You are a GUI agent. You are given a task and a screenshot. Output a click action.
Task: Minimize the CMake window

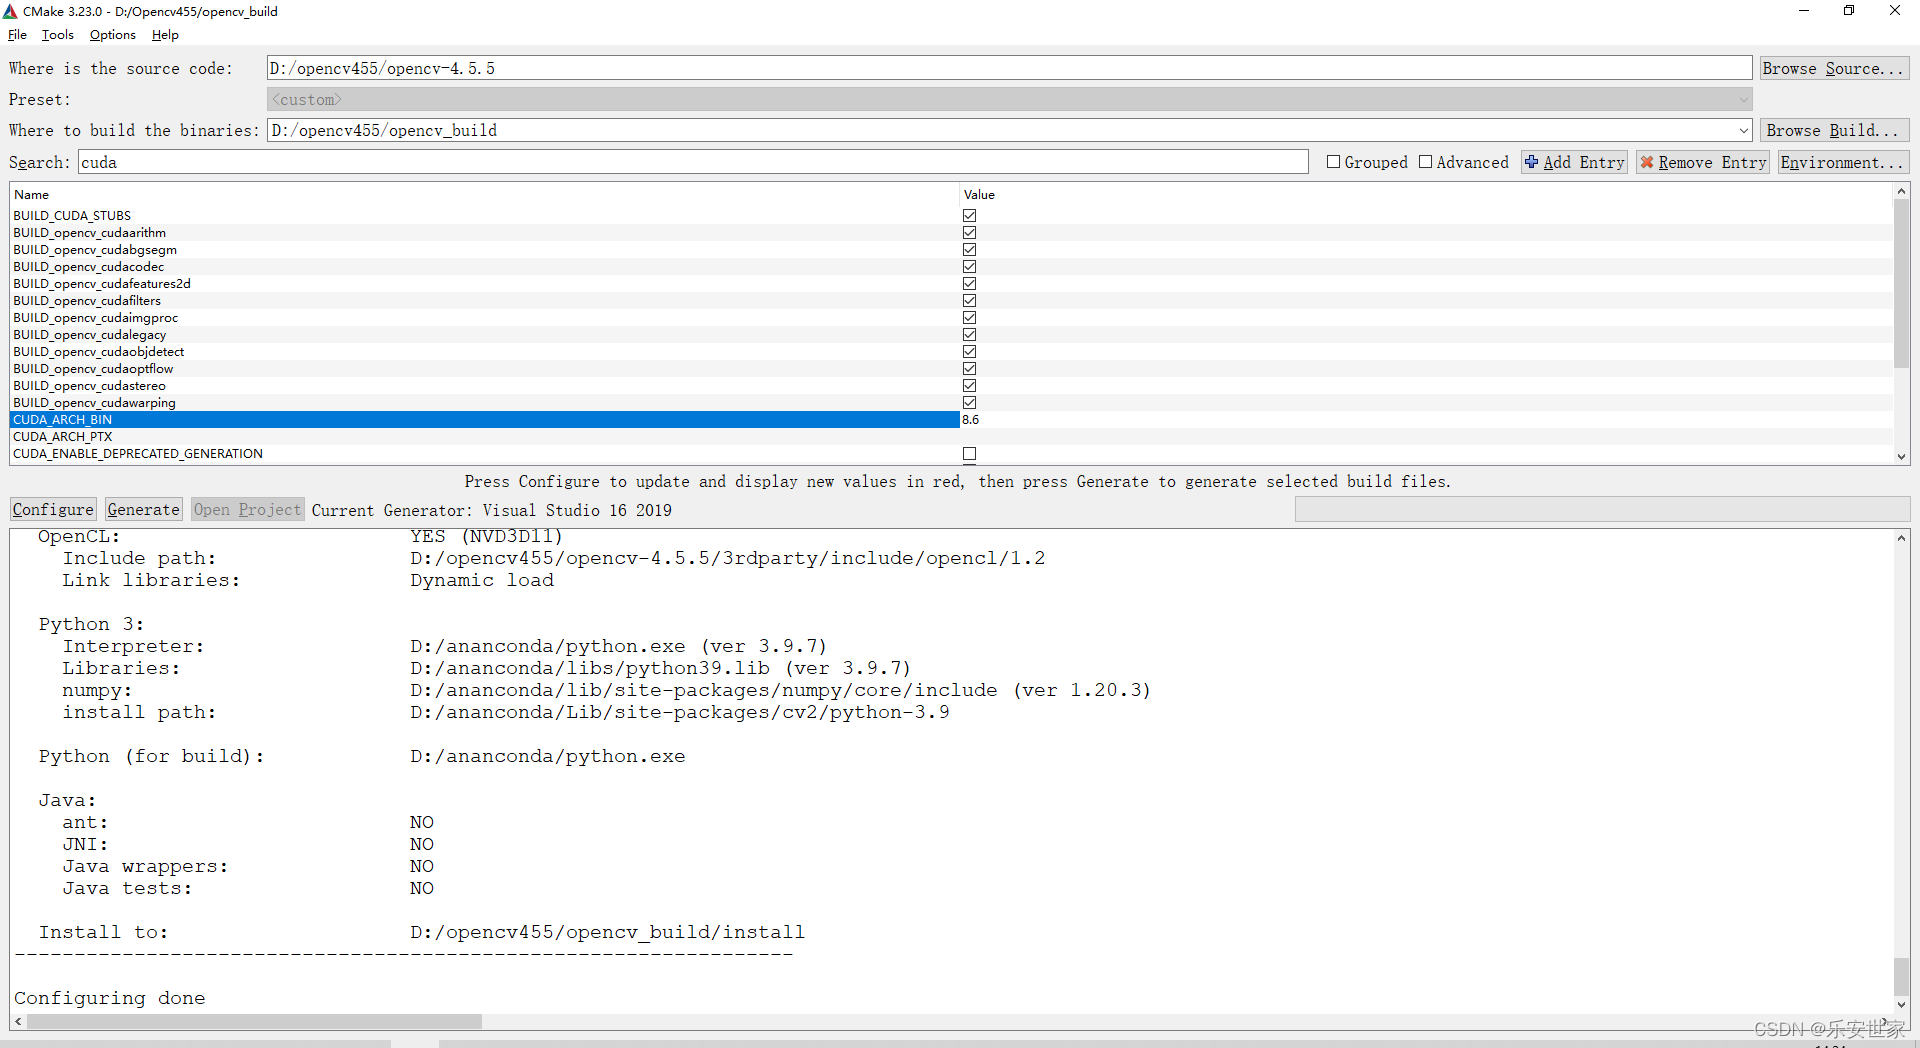coord(1804,11)
